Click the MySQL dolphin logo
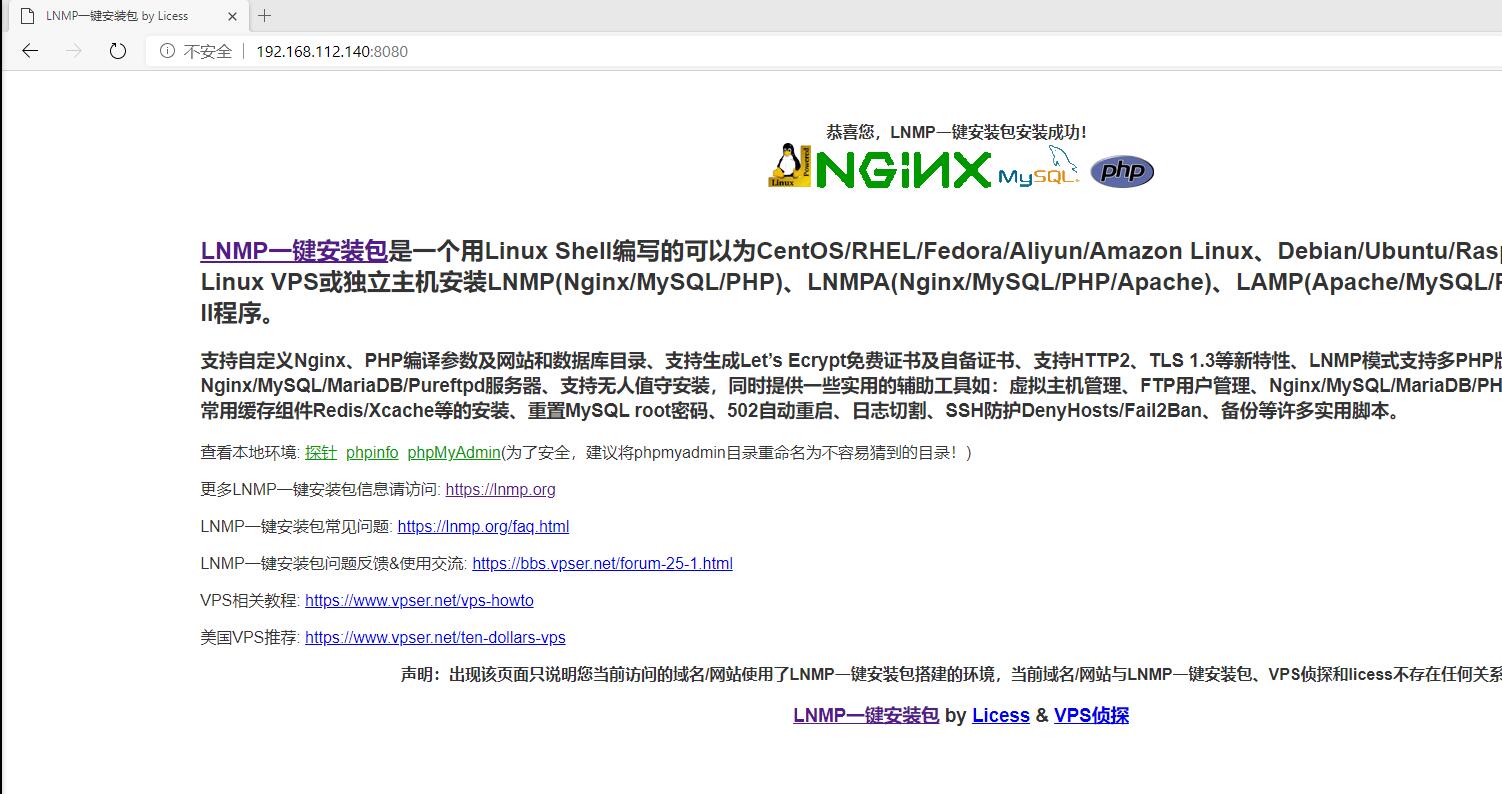 1039,167
